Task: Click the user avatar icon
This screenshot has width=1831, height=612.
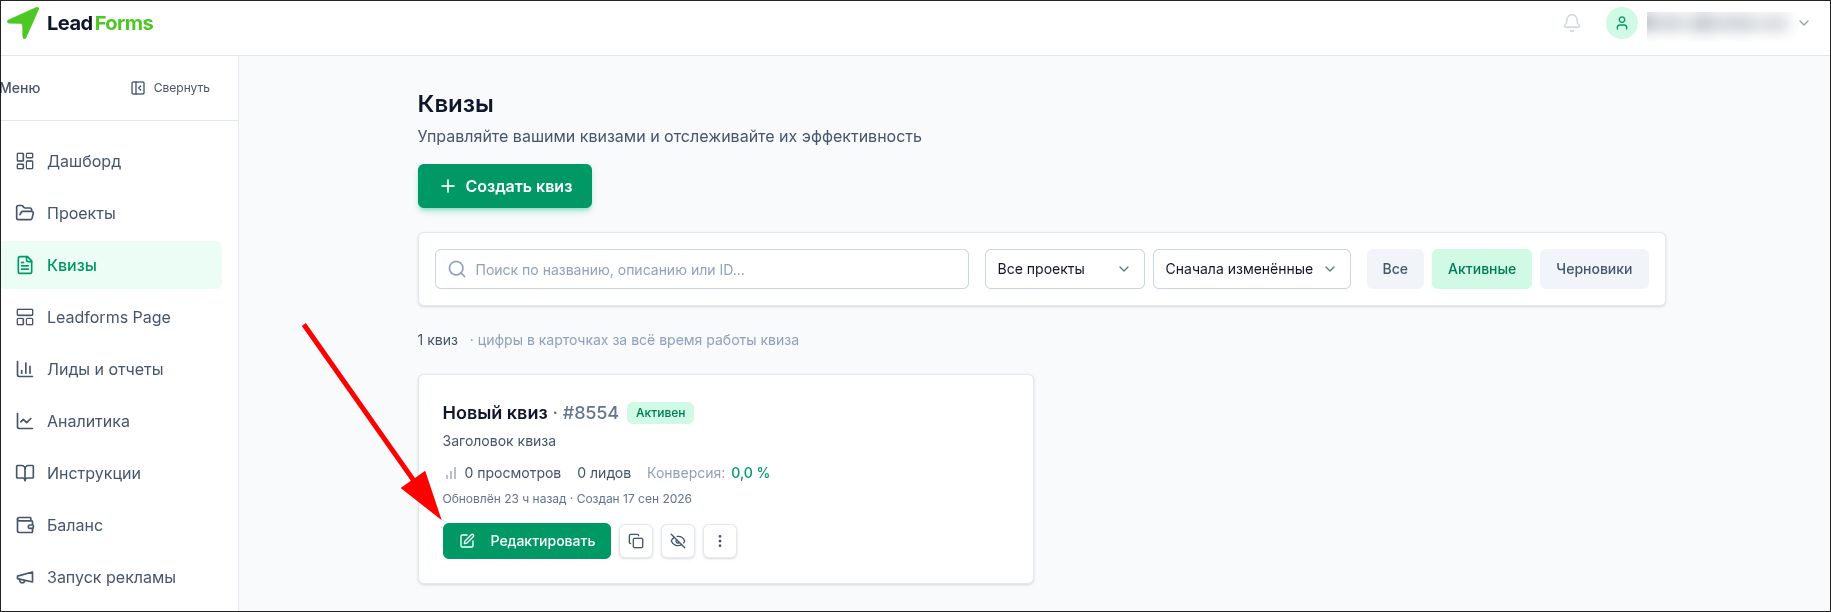Action: click(x=1621, y=23)
